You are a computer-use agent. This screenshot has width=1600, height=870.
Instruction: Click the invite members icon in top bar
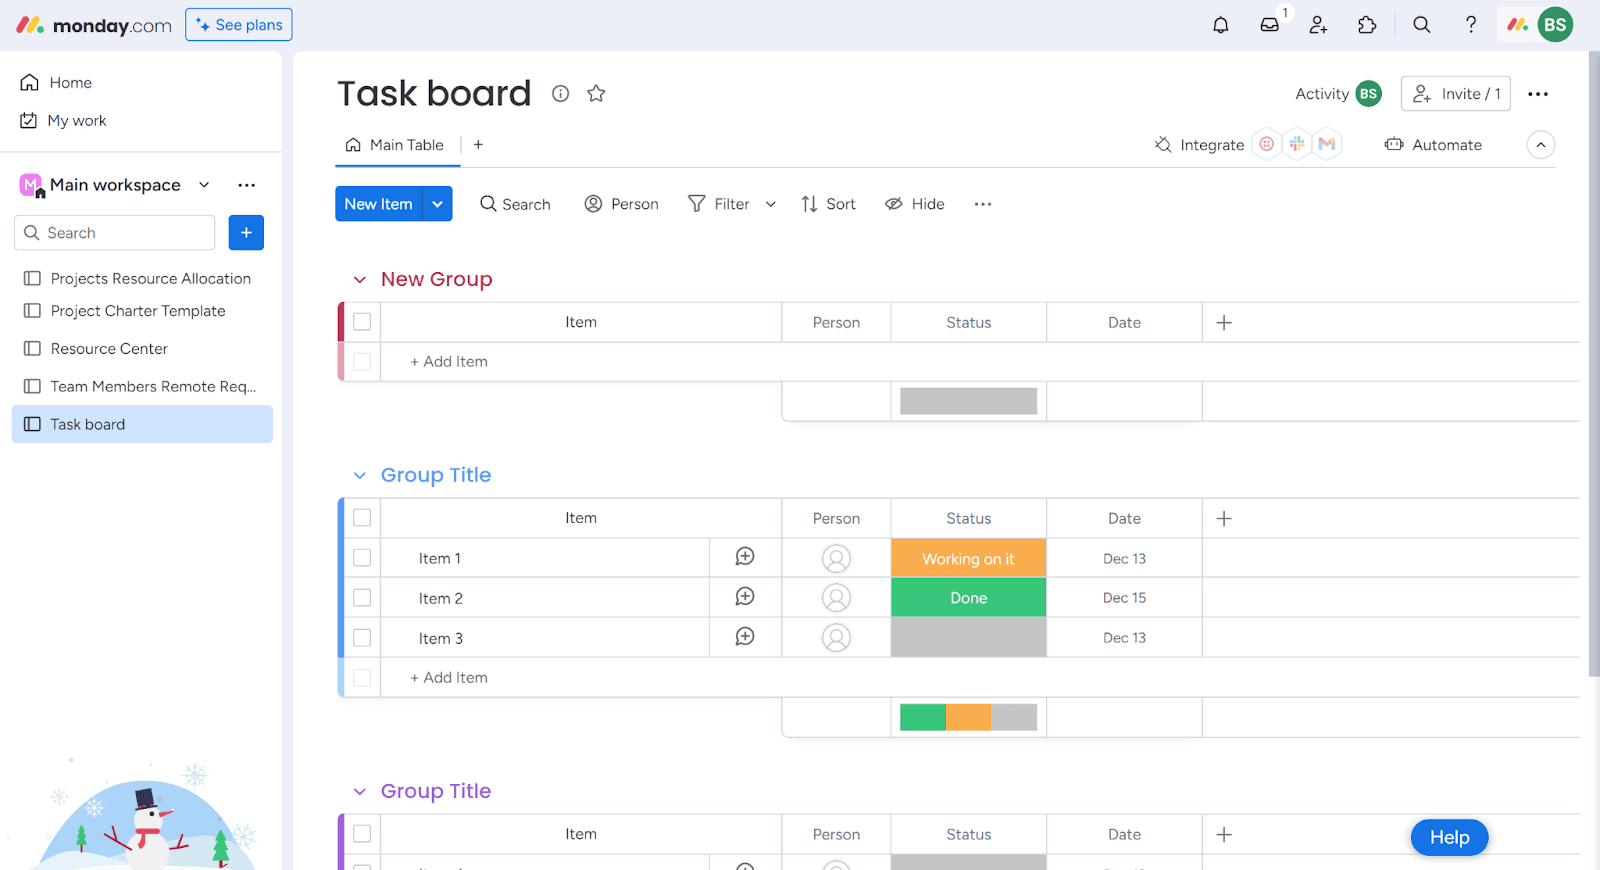point(1319,25)
